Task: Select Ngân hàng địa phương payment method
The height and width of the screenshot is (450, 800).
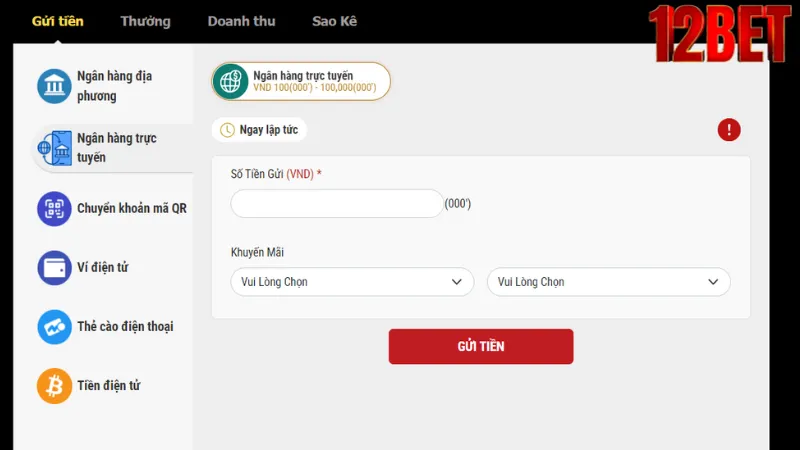Action: point(113,86)
